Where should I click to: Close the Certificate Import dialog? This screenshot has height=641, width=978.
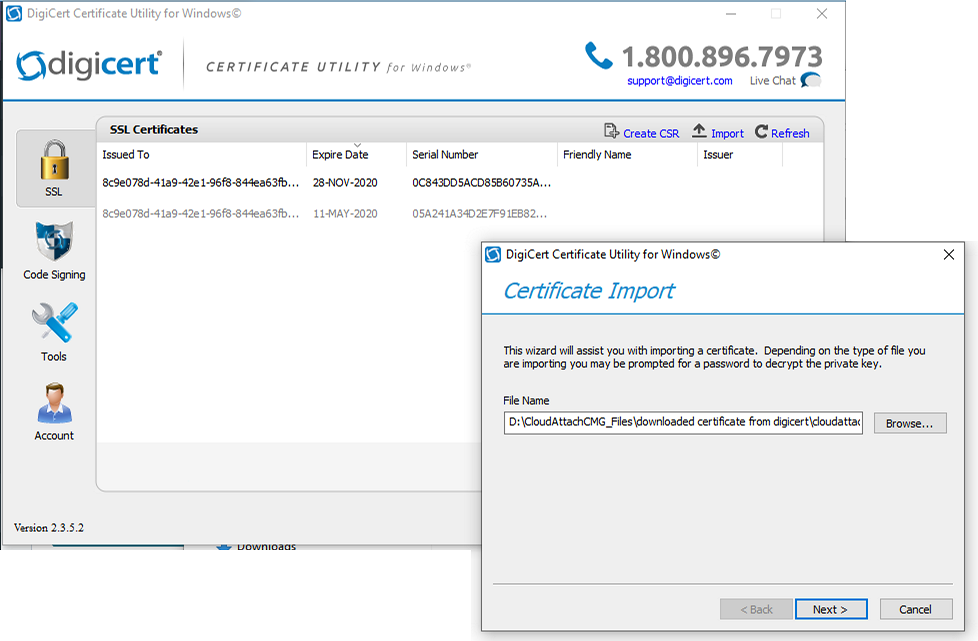(949, 254)
